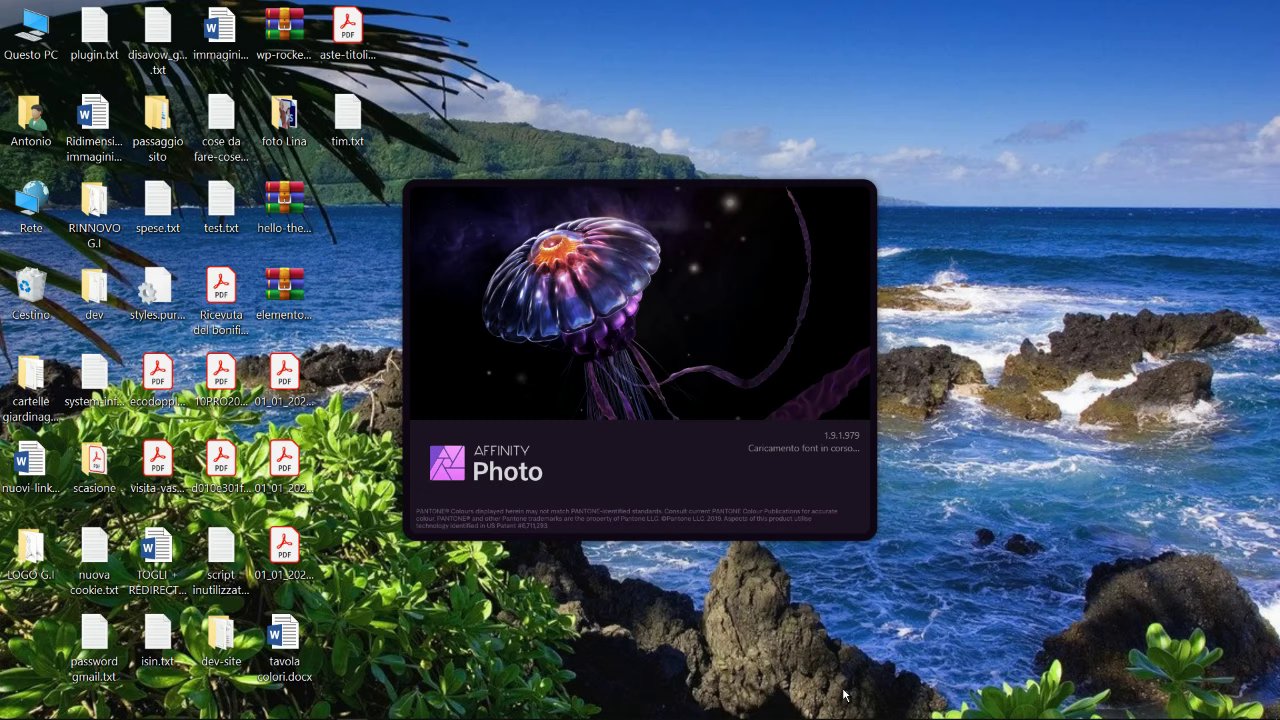Select the 10PRO20... PDF file
Image resolution: width=1280 pixels, height=720 pixels.
(221, 381)
